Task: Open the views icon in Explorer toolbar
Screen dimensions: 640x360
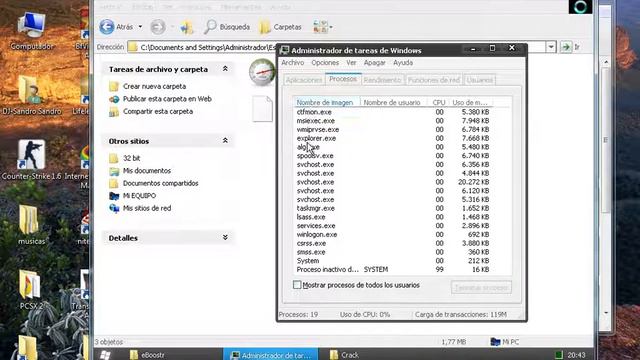Action: [320, 27]
